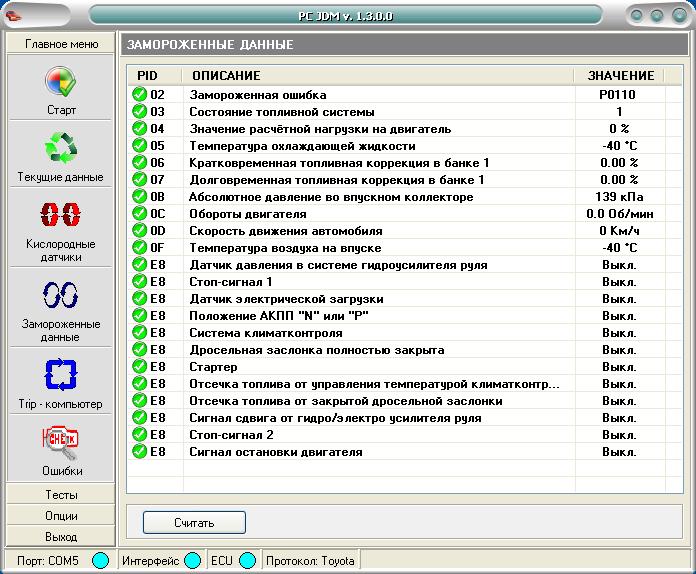
Task: Click the ECU connection status indicator
Action: 247,561
